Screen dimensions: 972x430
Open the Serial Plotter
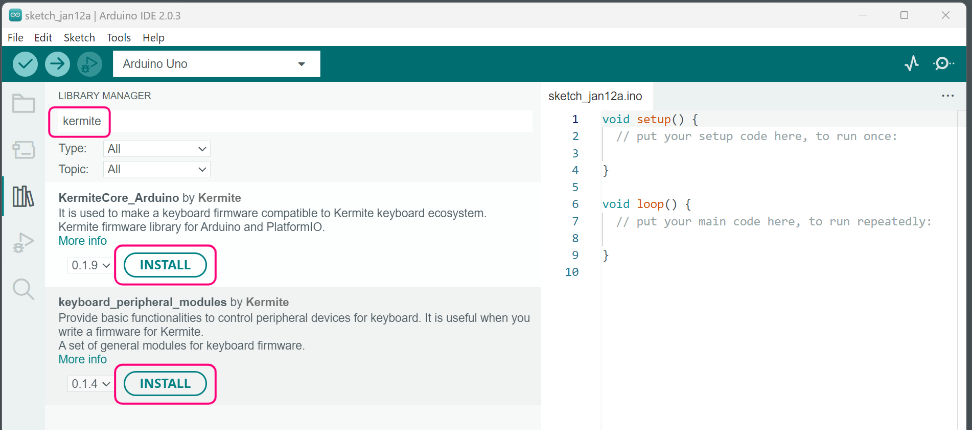(911, 64)
